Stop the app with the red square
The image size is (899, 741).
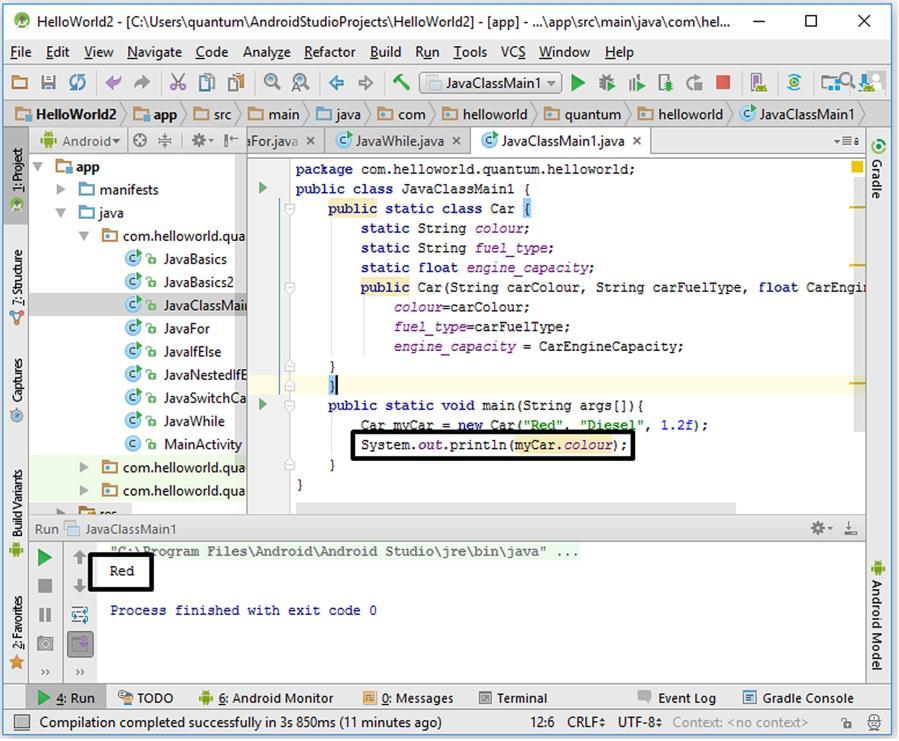point(723,83)
